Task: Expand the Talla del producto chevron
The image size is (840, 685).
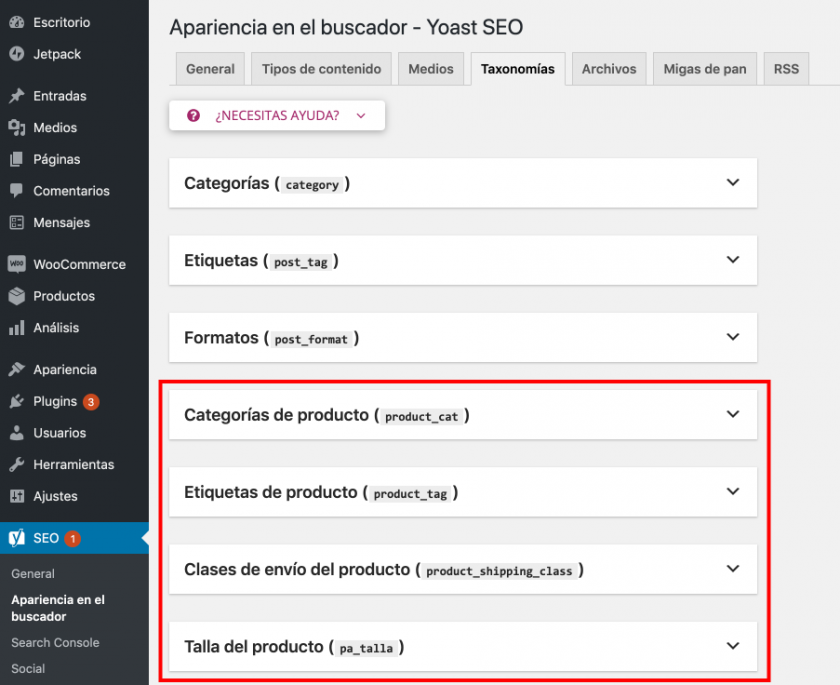Action: tap(733, 645)
